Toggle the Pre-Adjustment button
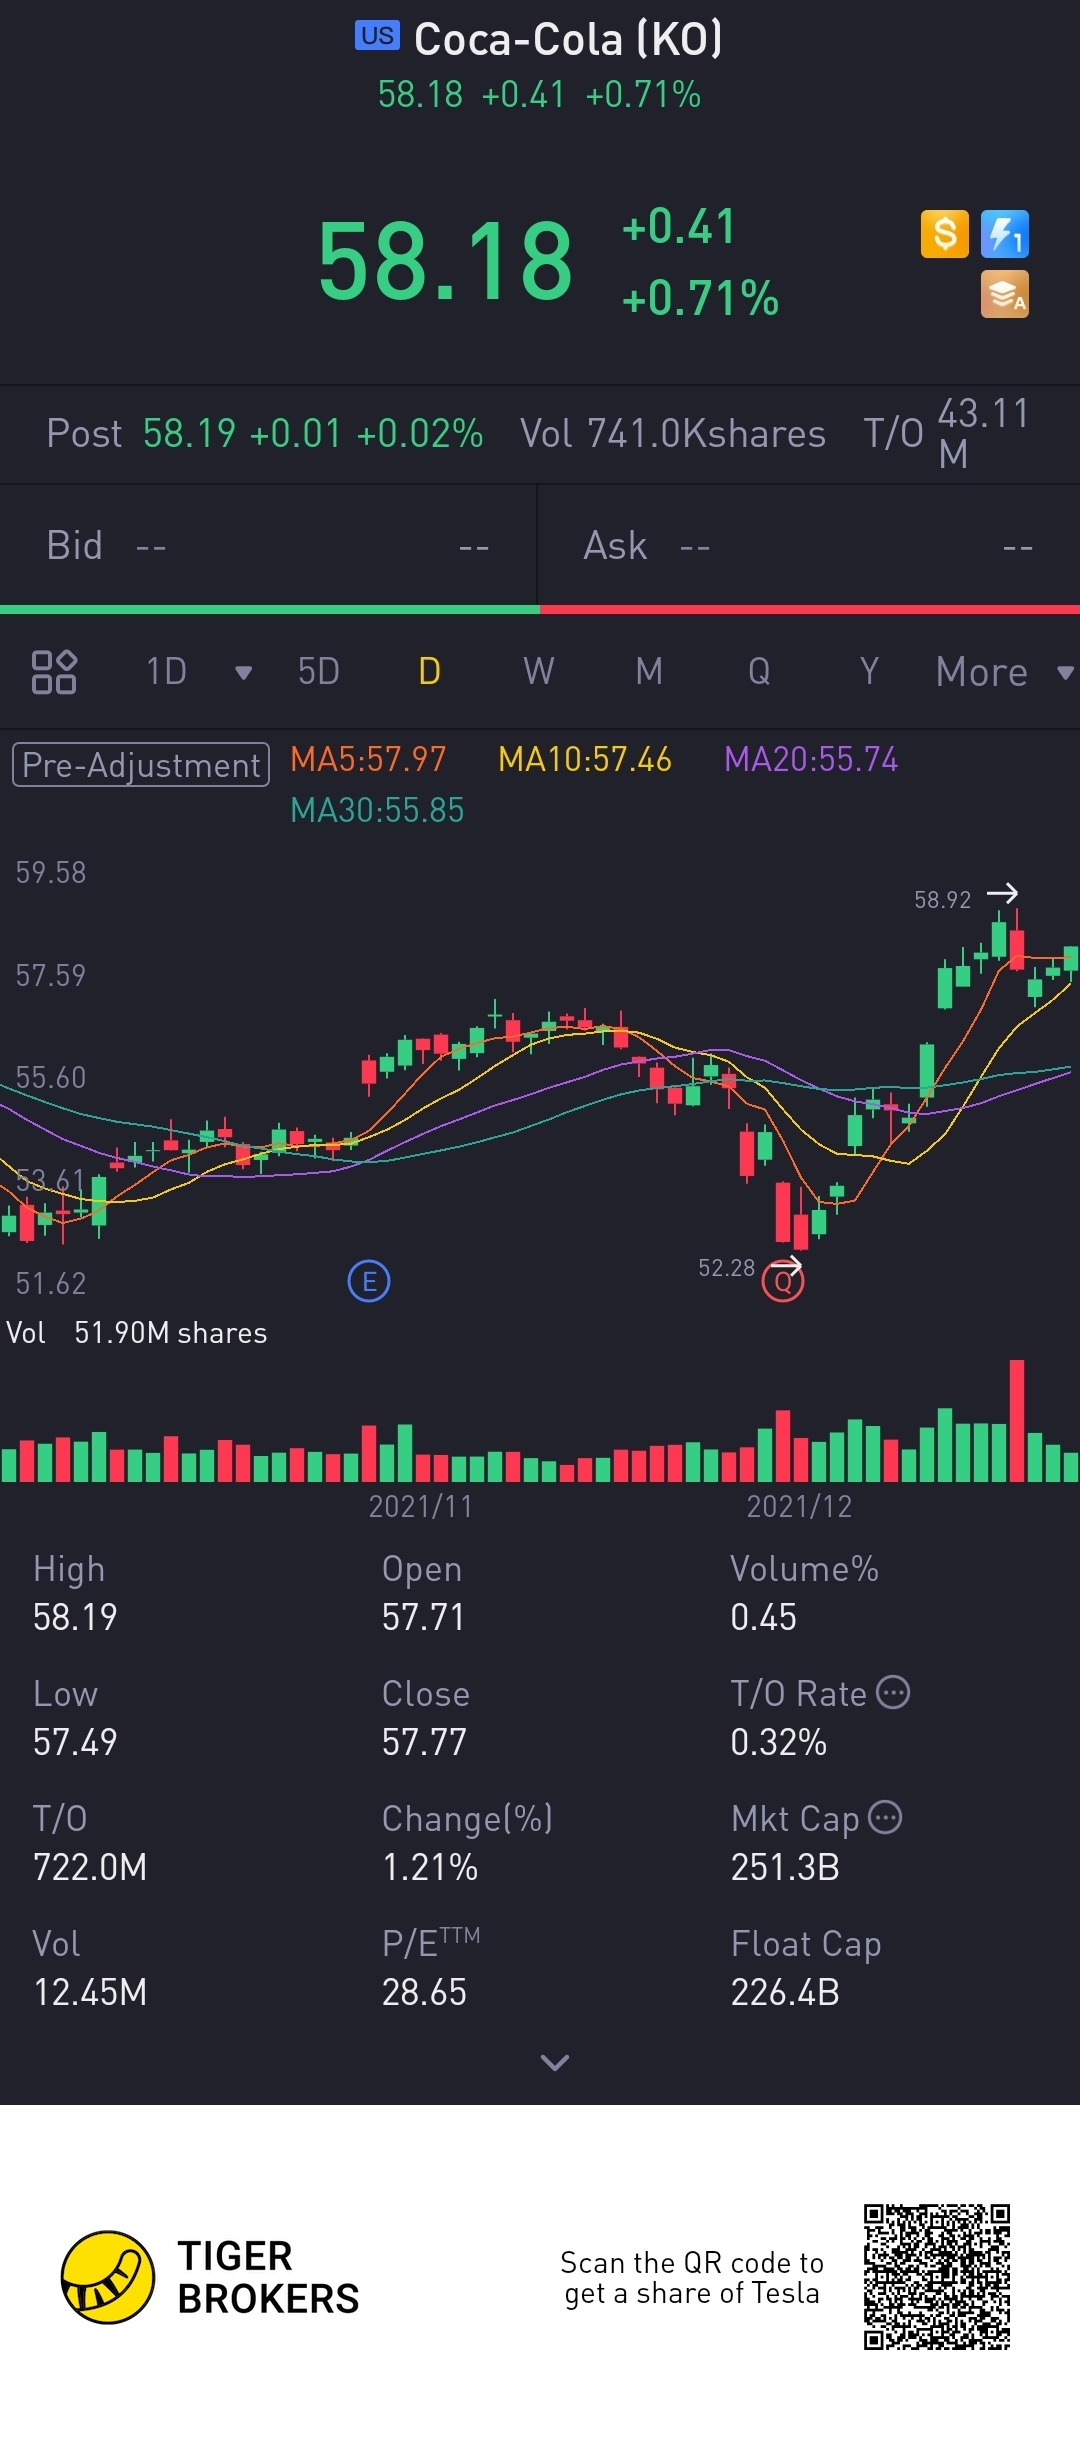Image resolution: width=1080 pixels, height=2450 pixels. [x=141, y=765]
